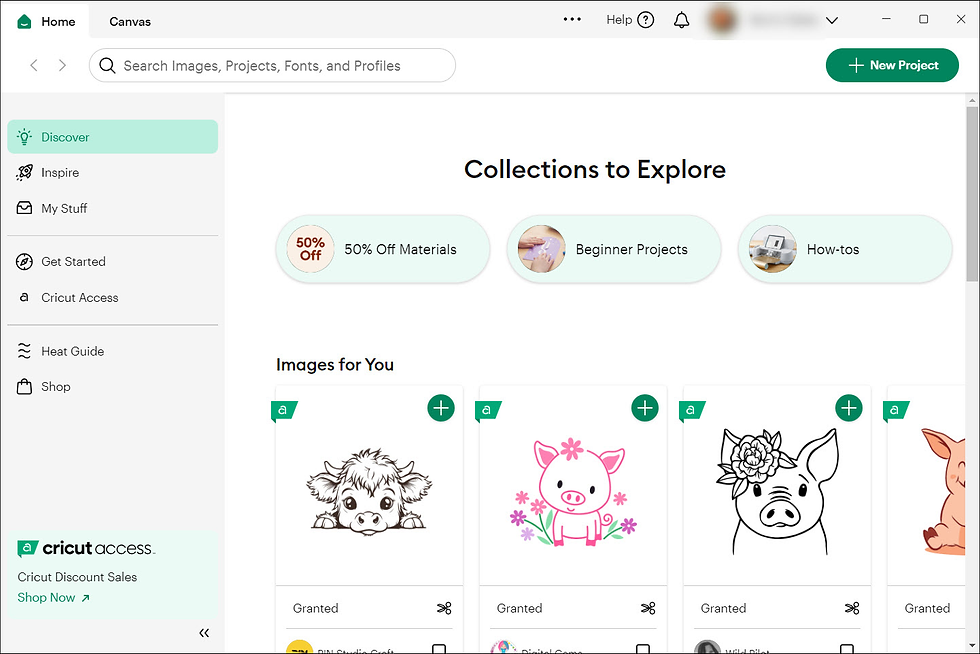This screenshot has width=980, height=654.
Task: Tick the checkbox on the outlined pig card
Action: coord(846,649)
